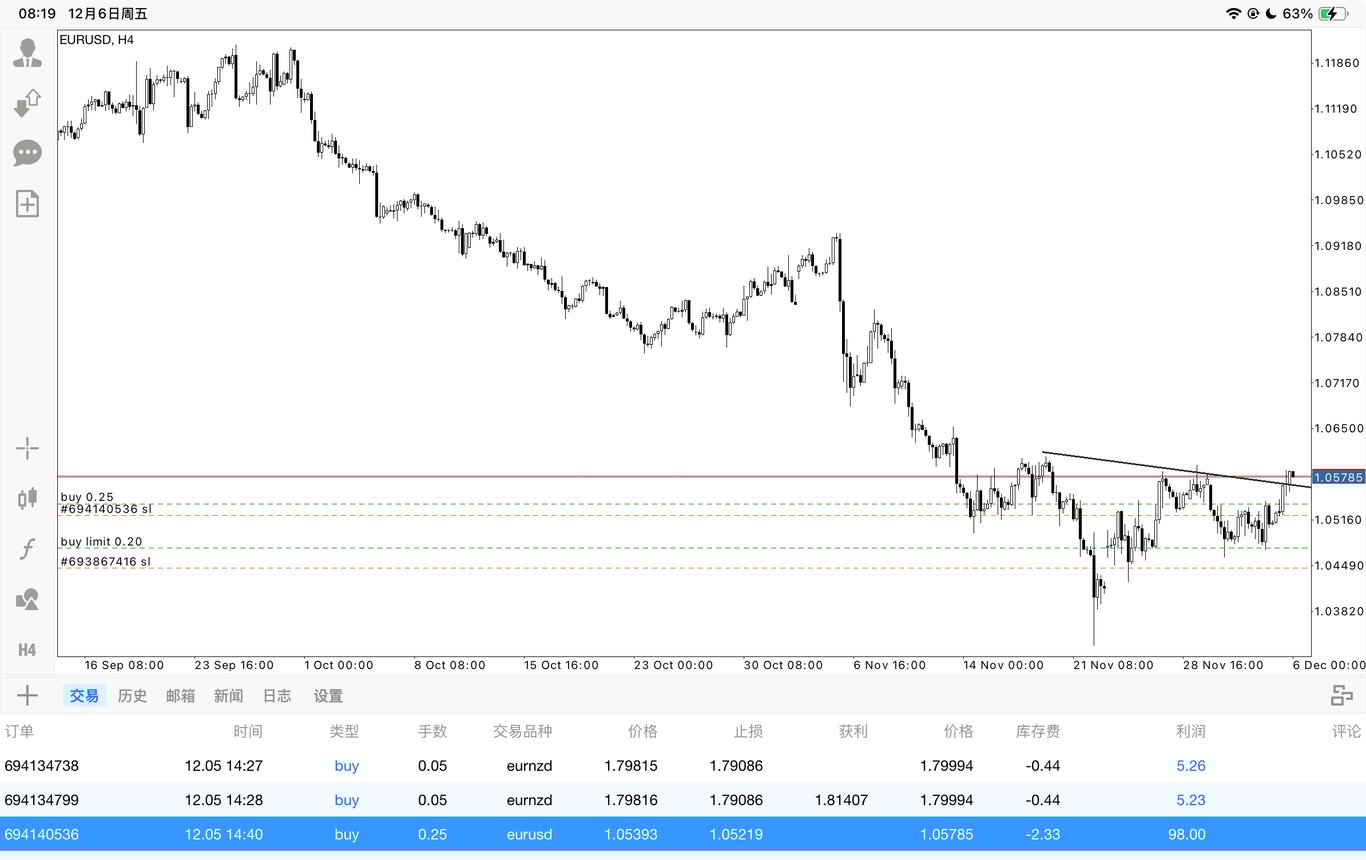
Task: Check the Wi-Fi status icon
Action: [x=1233, y=14]
